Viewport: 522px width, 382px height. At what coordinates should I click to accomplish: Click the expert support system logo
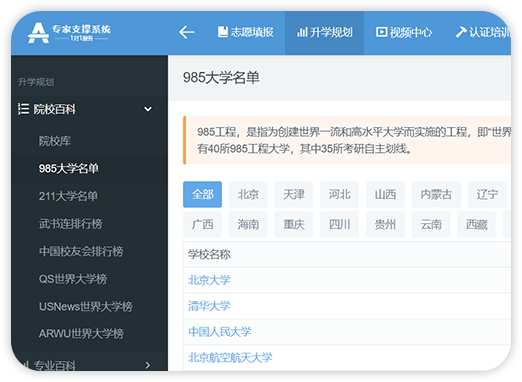pos(69,33)
